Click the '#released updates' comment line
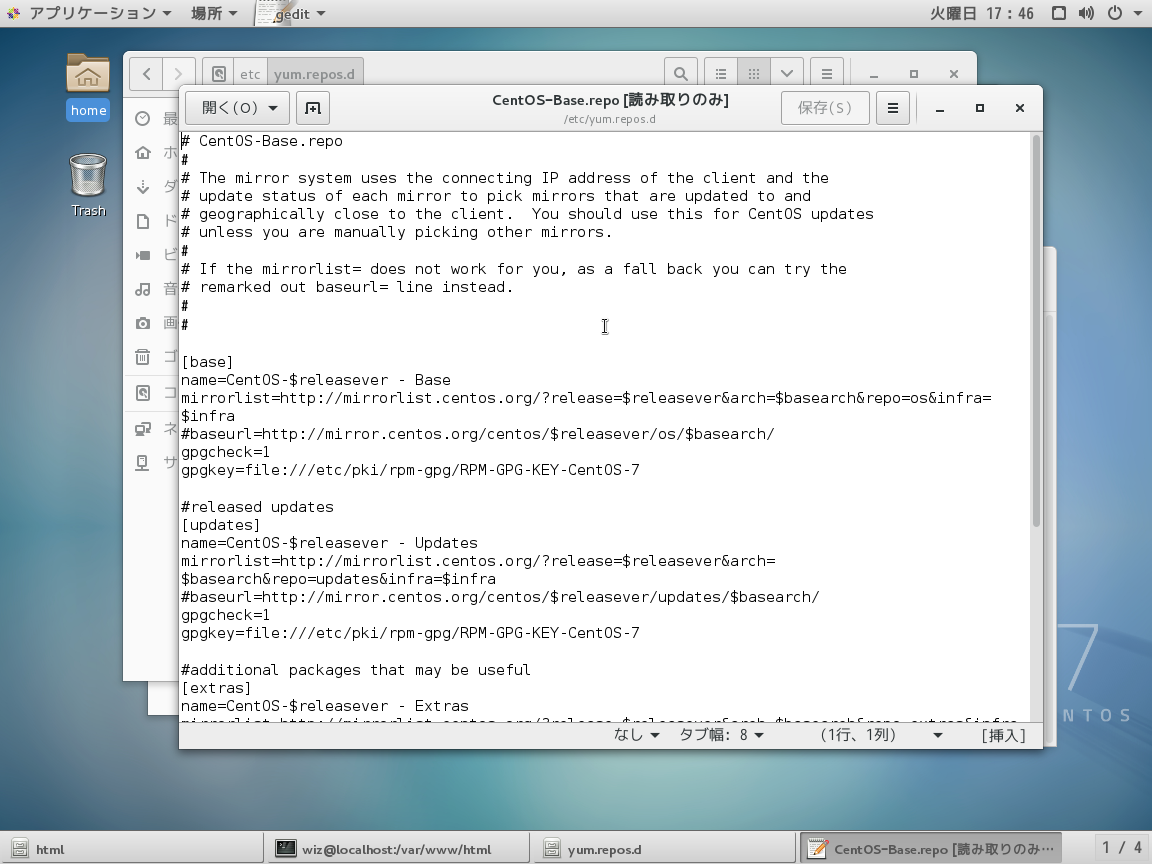Screen dimensions: 1152x864 coord(257,507)
